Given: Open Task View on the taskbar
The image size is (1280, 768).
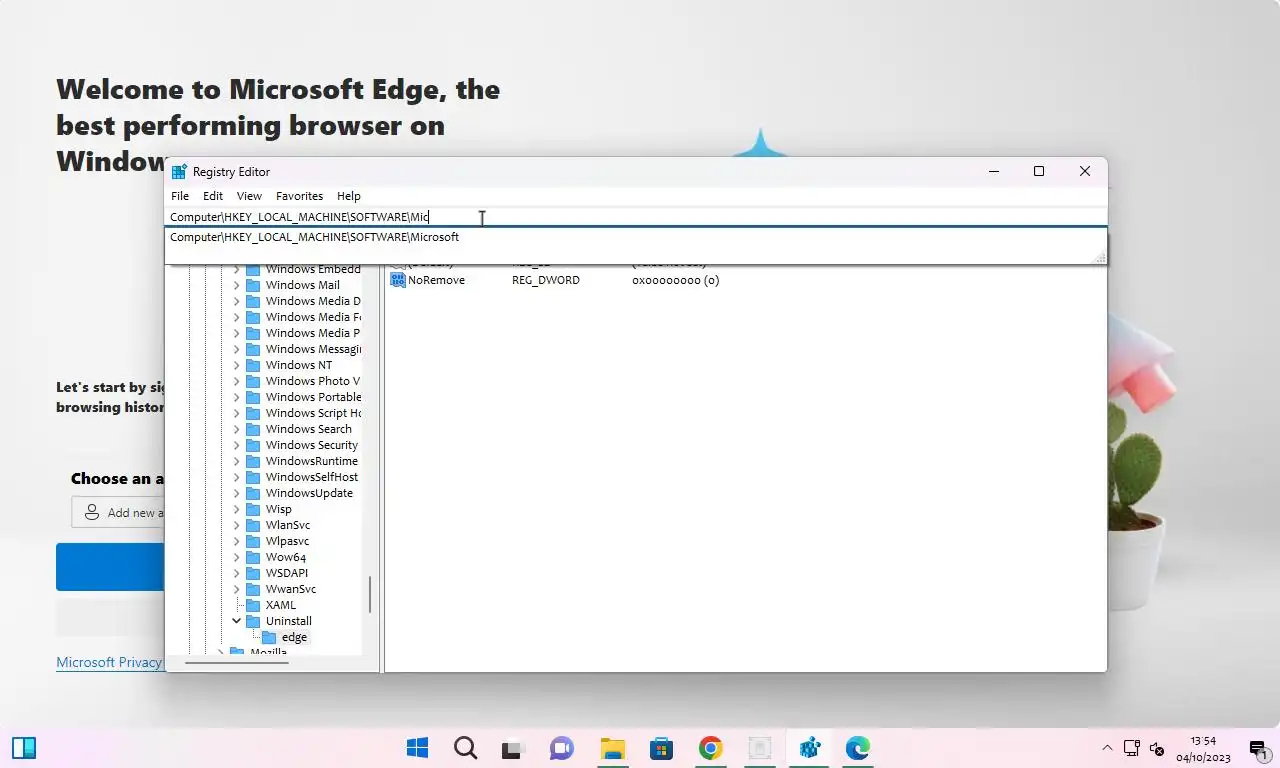Looking at the screenshot, I should (514, 748).
